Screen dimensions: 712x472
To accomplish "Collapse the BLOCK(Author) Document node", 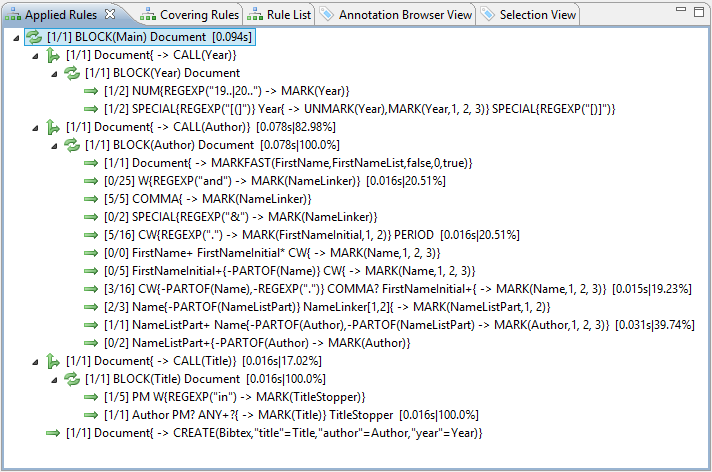I will pos(54,146).
